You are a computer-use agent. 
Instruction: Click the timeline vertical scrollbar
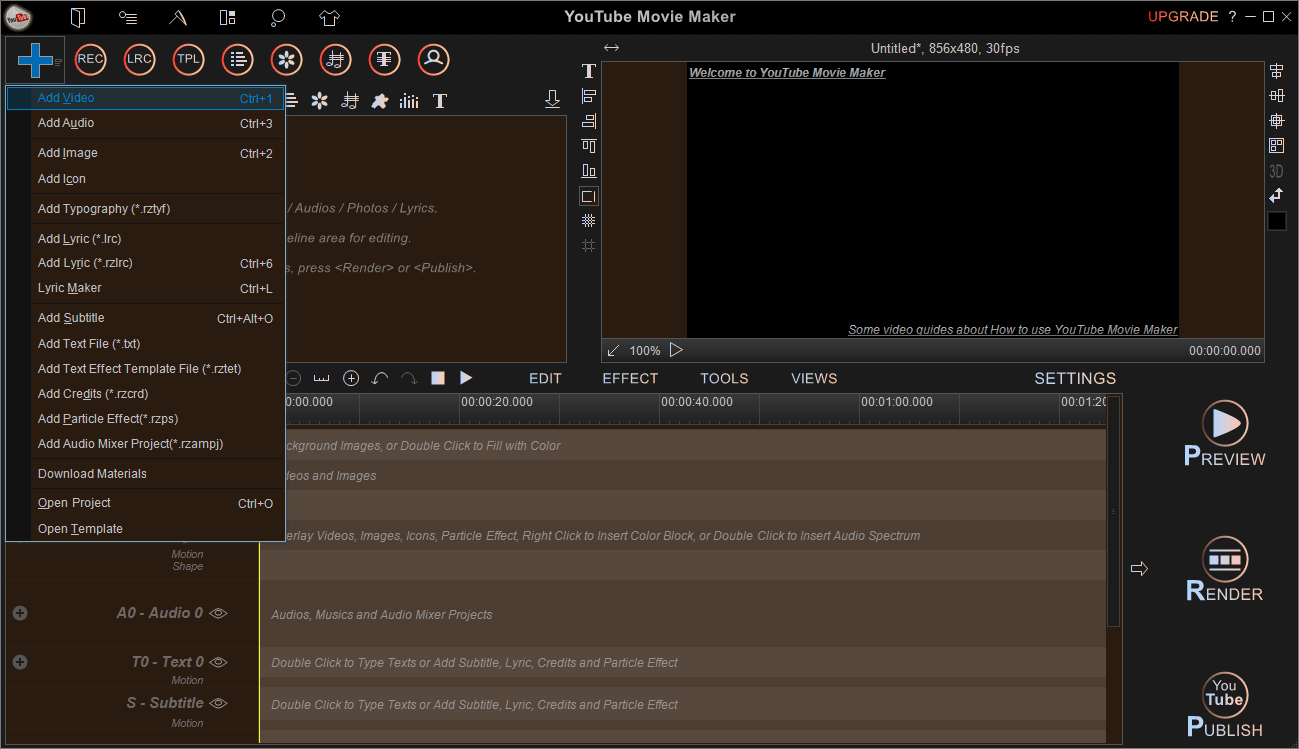1114,510
